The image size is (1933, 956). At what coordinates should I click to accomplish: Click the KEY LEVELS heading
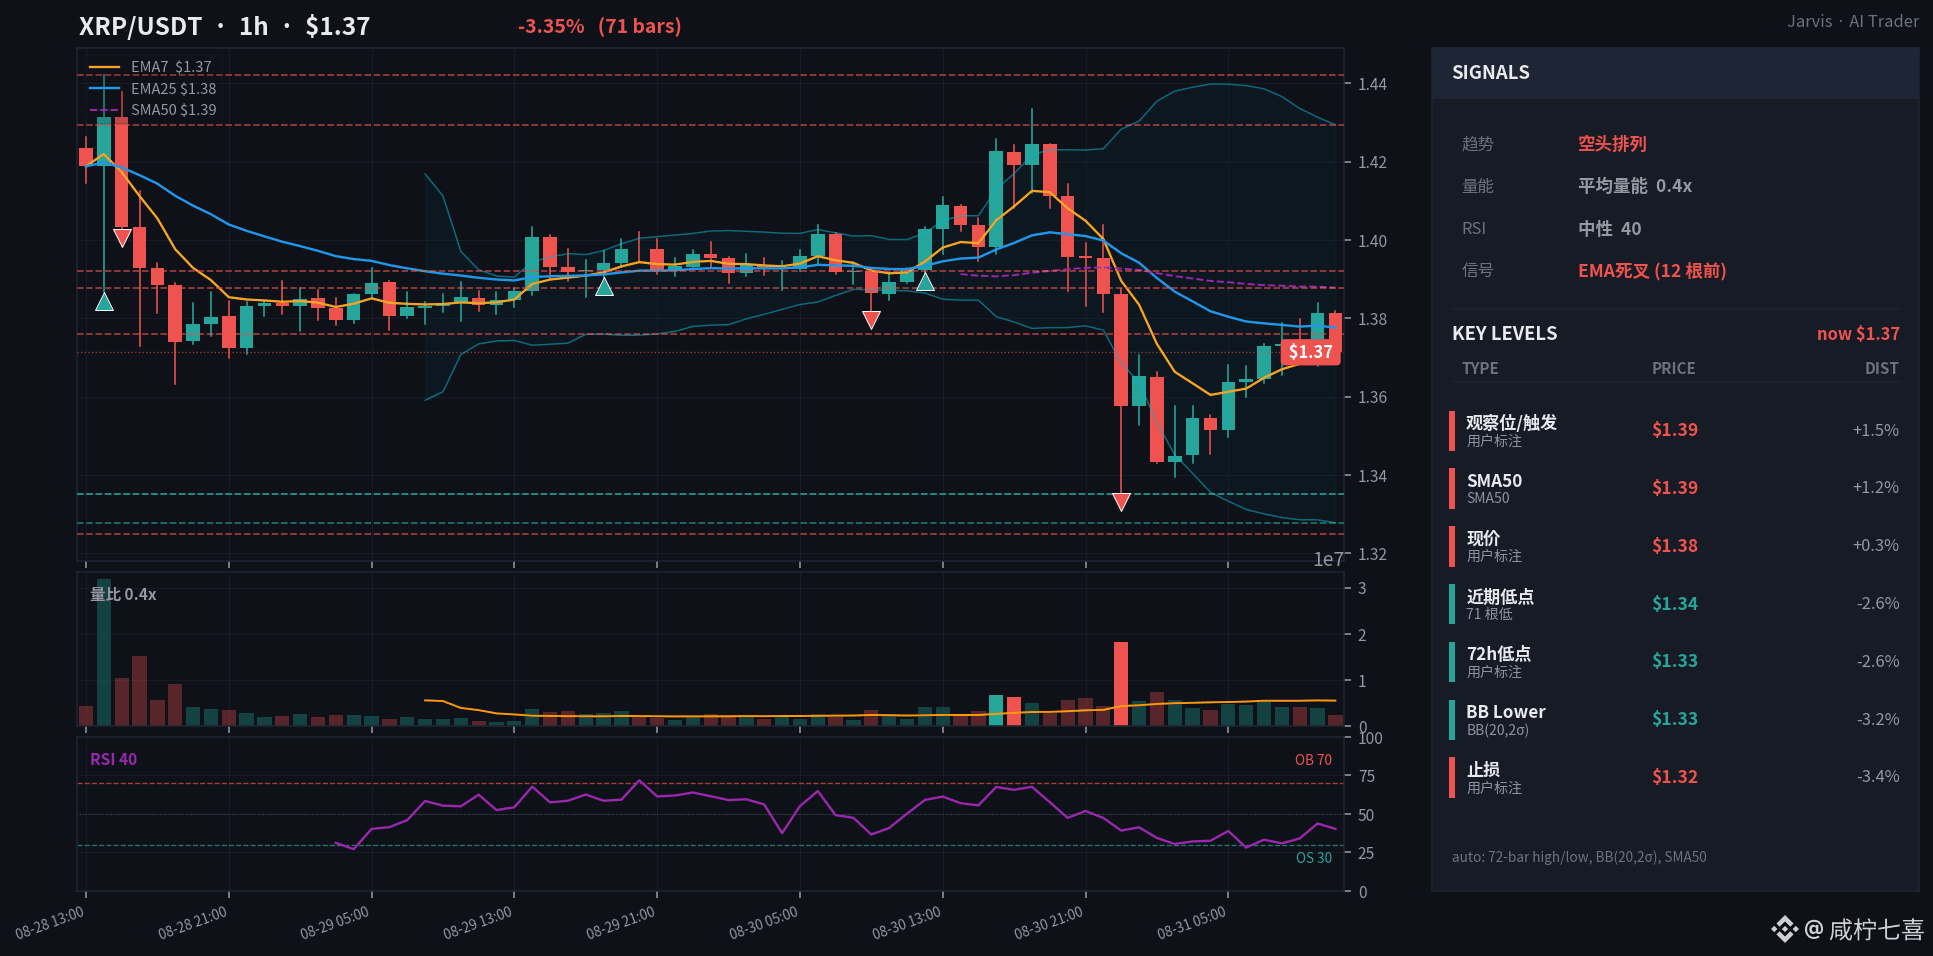coord(1504,334)
